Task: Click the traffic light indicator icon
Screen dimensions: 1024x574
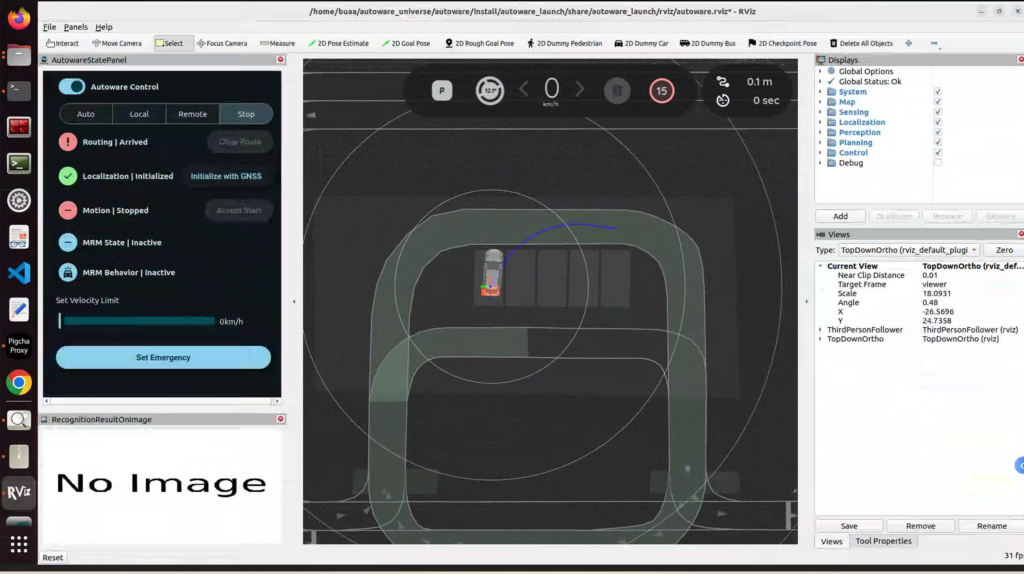Action: point(617,91)
